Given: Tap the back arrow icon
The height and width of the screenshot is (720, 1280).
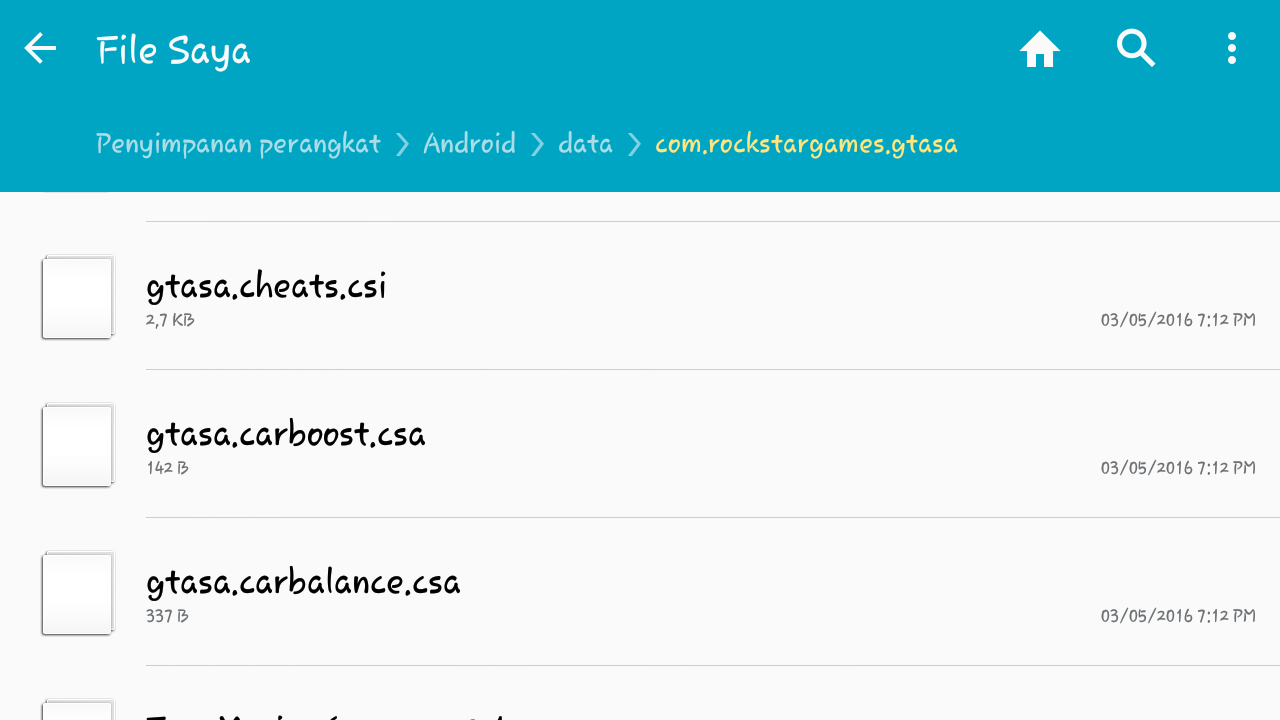Looking at the screenshot, I should [x=40, y=48].
